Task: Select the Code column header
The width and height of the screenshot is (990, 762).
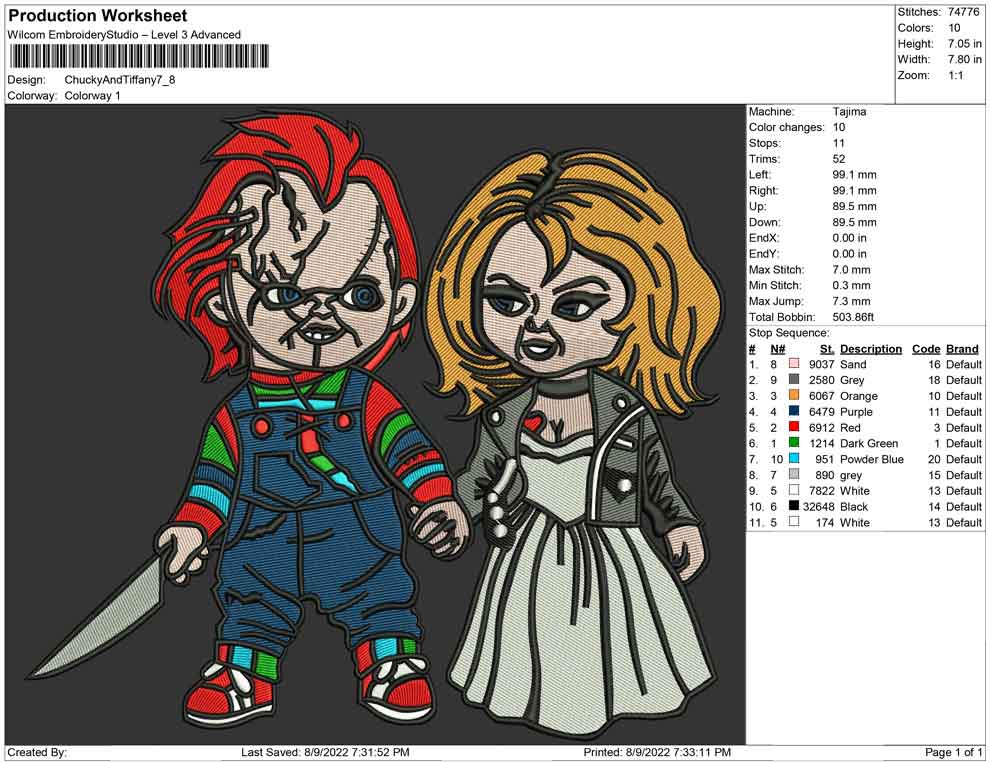Action: click(926, 349)
